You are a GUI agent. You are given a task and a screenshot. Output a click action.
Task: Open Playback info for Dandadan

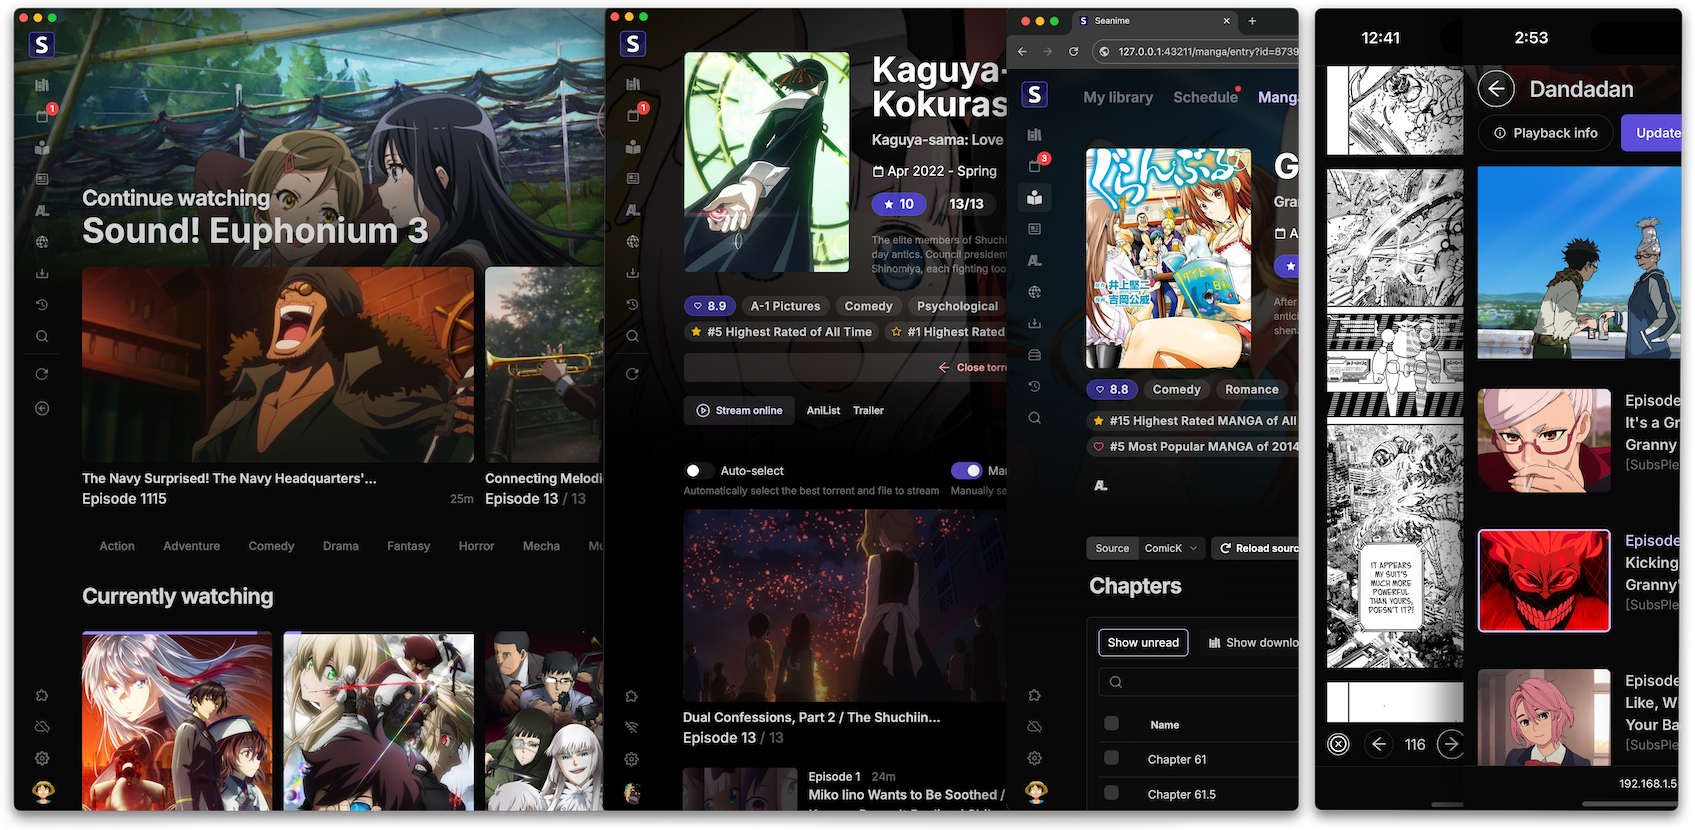pos(1545,133)
